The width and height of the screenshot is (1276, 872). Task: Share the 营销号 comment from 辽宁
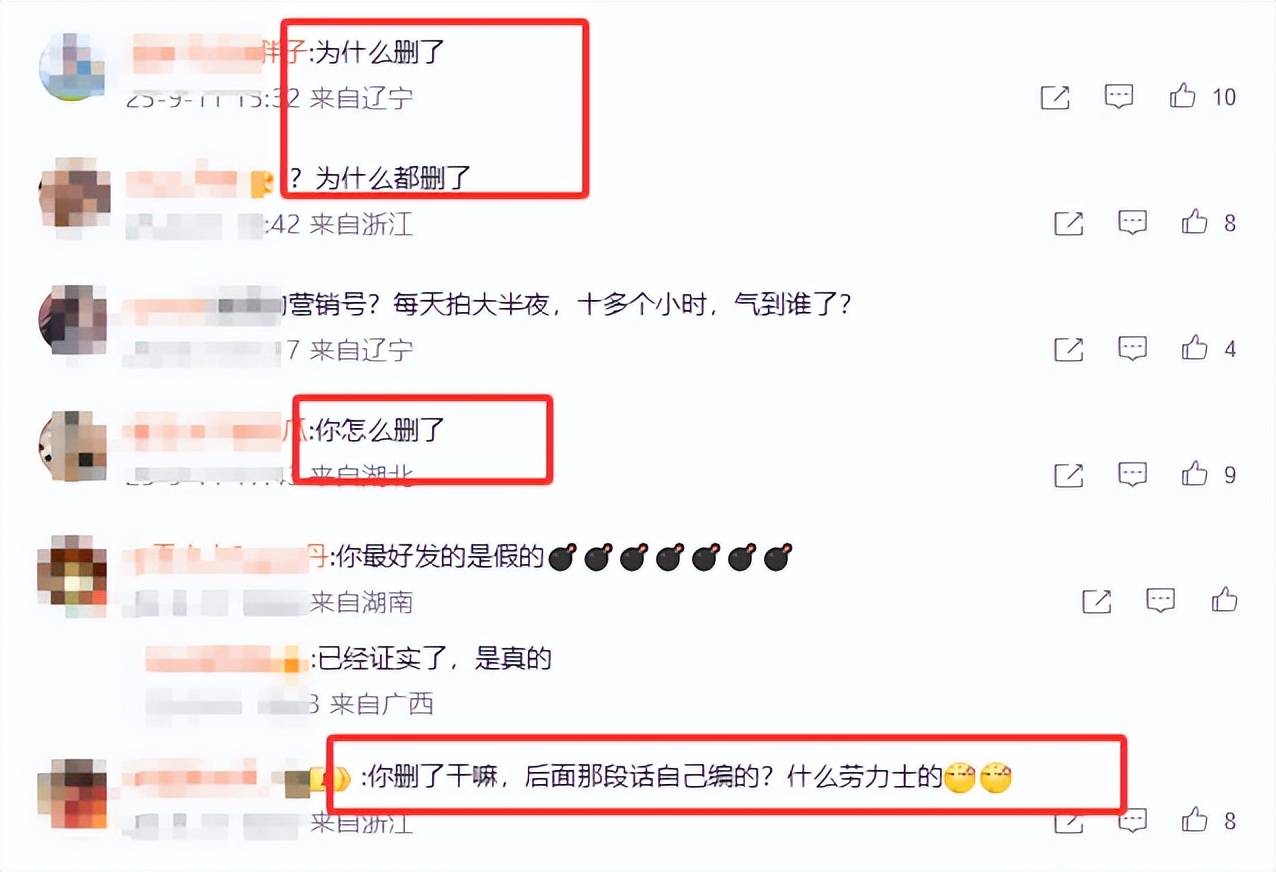click(1069, 349)
